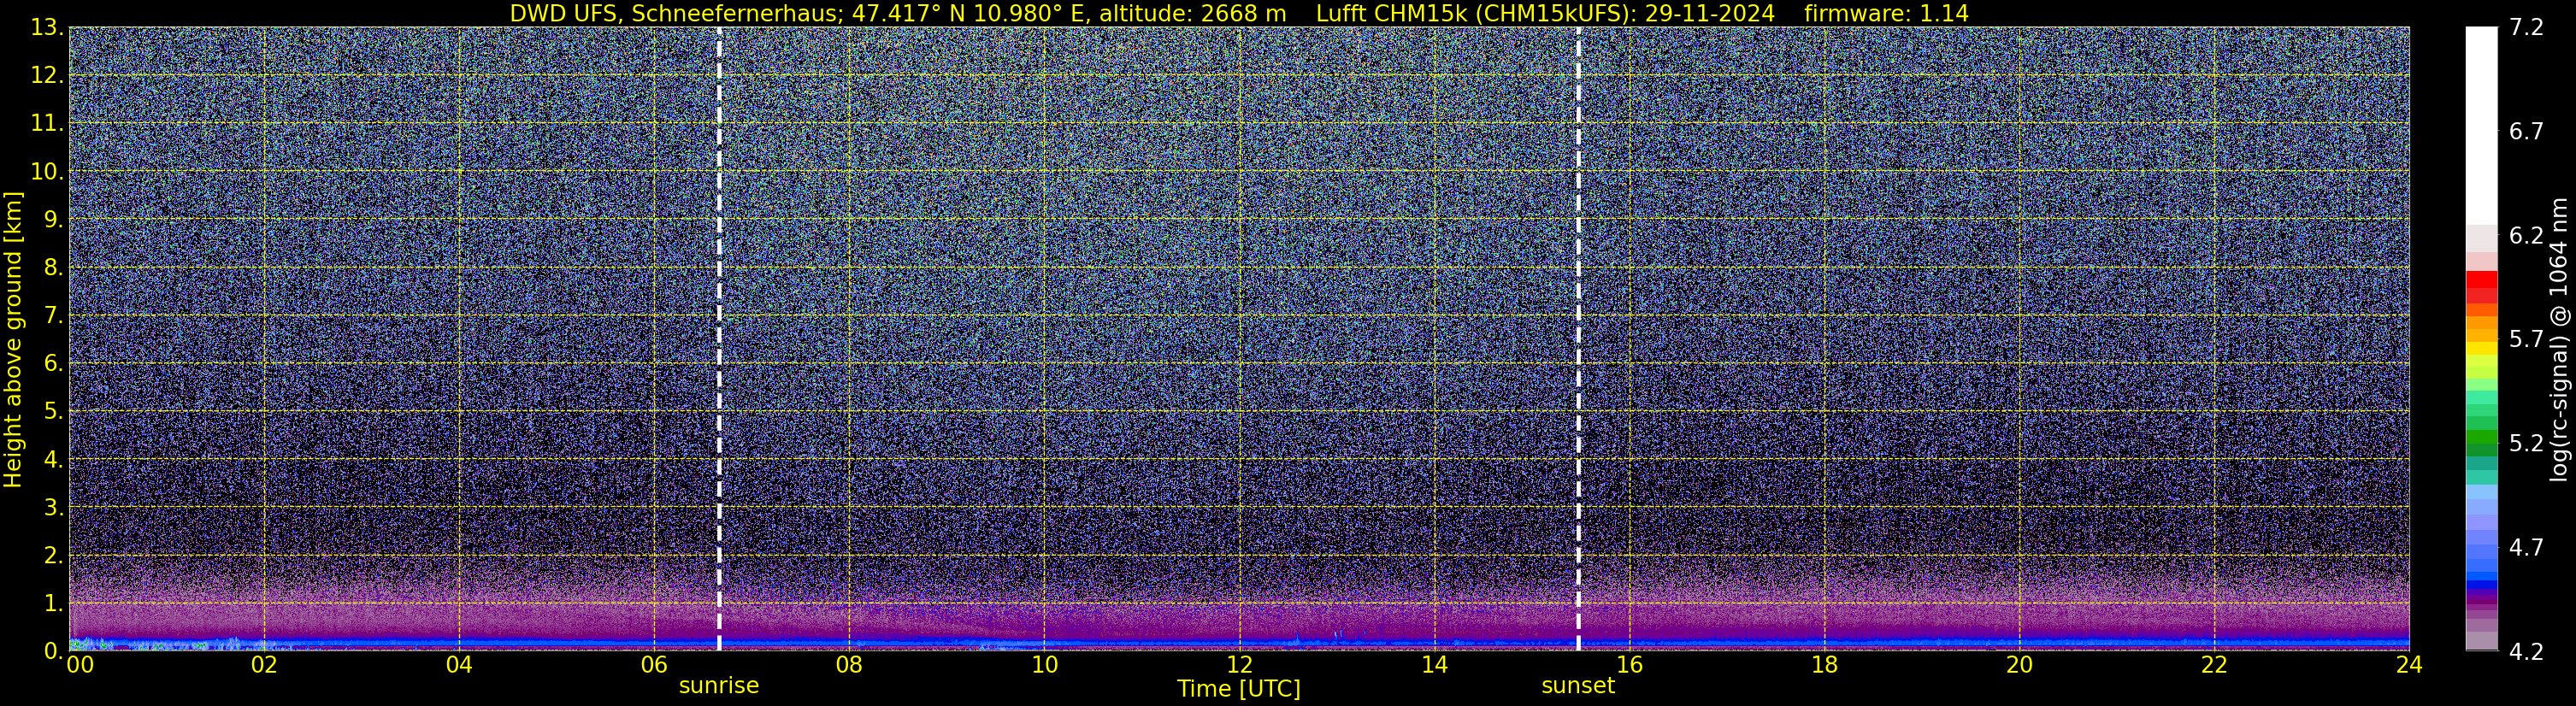Click the time axis tick label '06'

[654, 665]
